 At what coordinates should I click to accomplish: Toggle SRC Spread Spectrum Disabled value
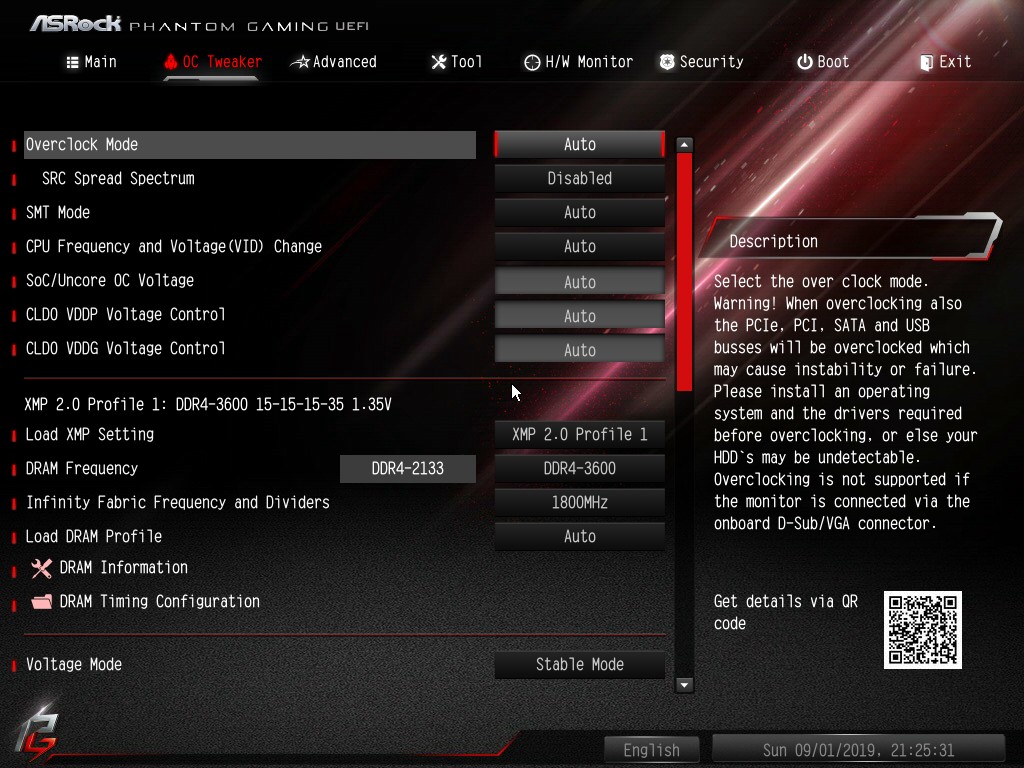click(579, 179)
